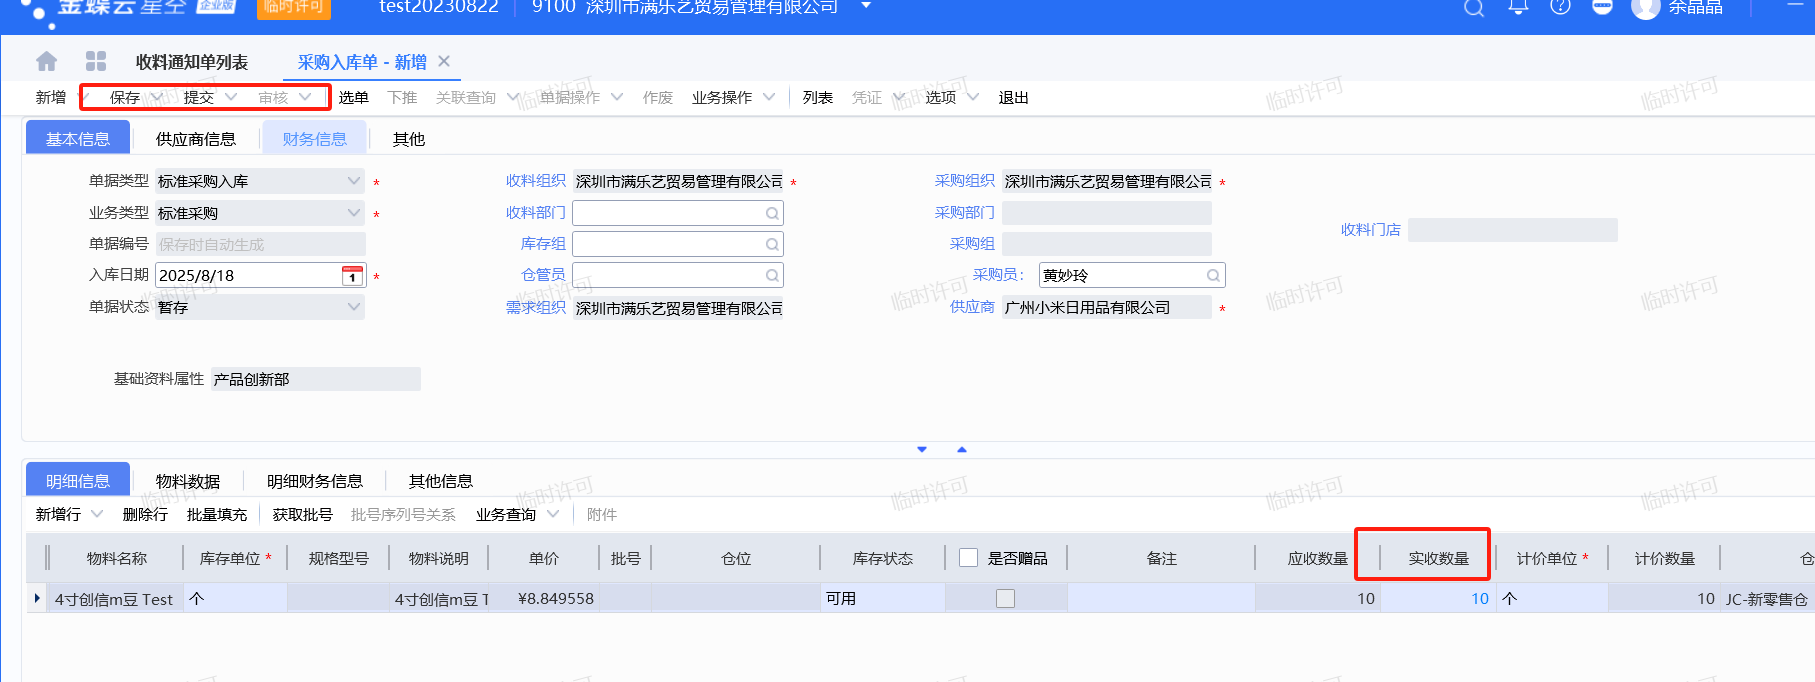
Task: Open the notifications bell
Action: 1518,8
